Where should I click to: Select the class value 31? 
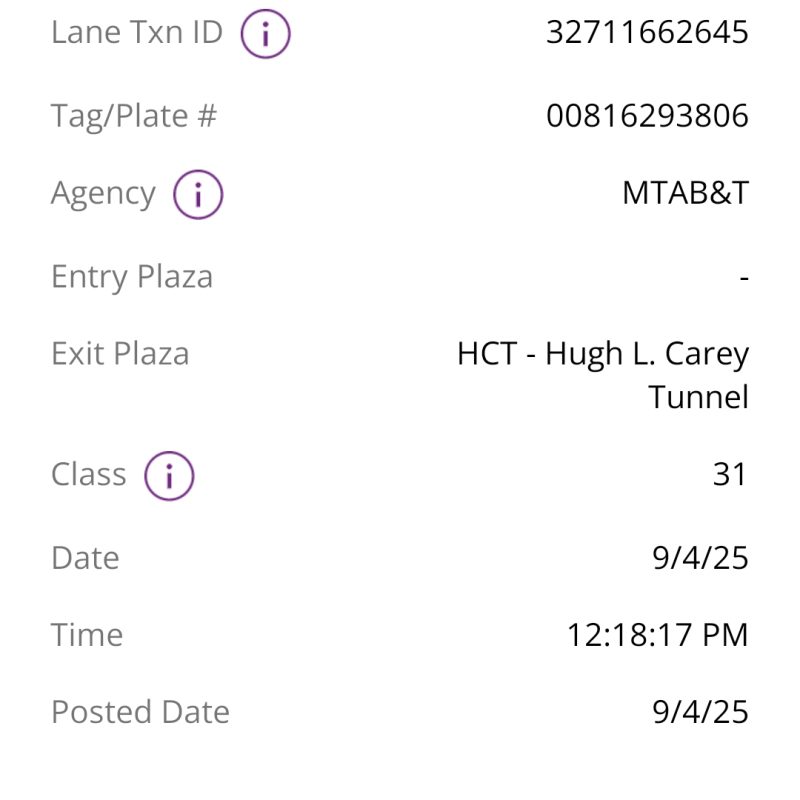[730, 474]
